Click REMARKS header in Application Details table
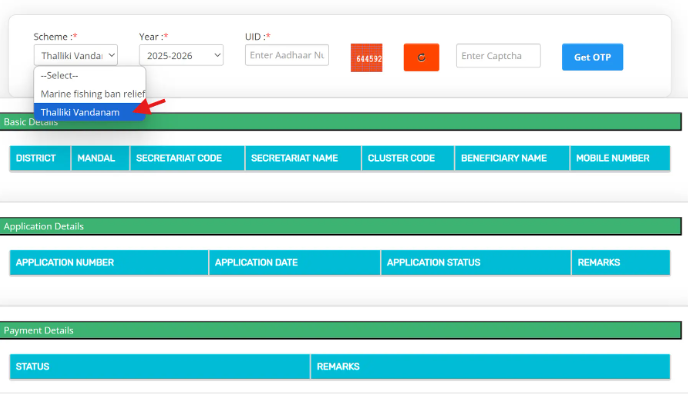688x394 pixels. (621, 262)
